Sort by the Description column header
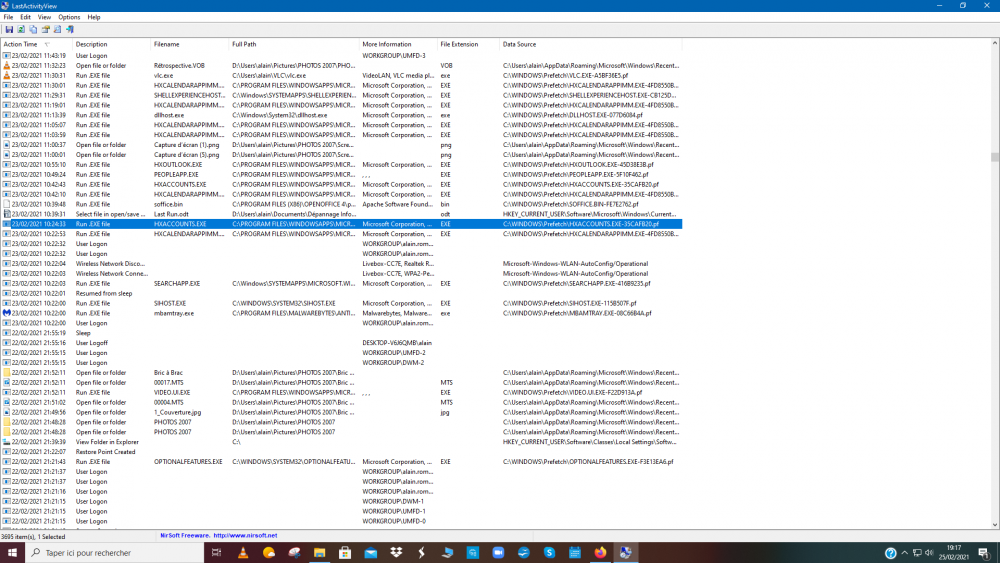Image resolution: width=1000 pixels, height=563 pixels. pyautogui.click(x=112, y=45)
